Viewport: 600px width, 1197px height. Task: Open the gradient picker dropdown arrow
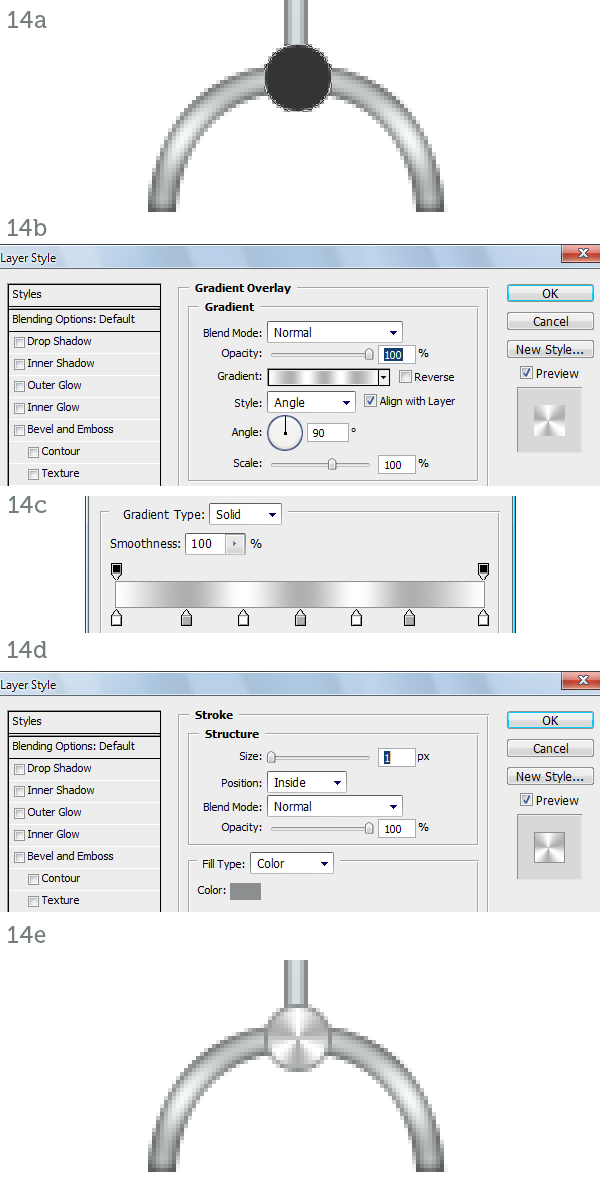[384, 377]
